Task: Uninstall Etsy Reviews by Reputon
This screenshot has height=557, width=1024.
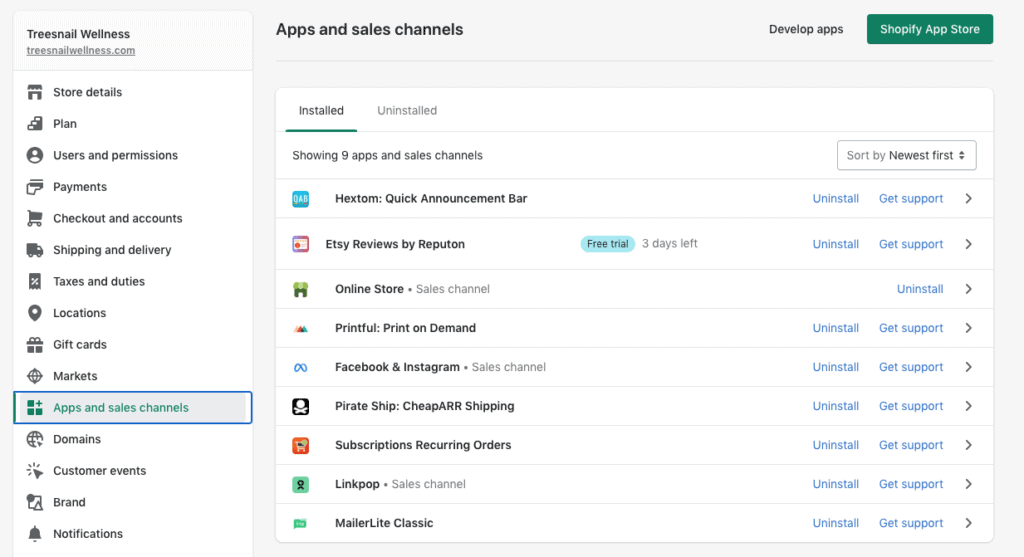Action: pos(835,244)
